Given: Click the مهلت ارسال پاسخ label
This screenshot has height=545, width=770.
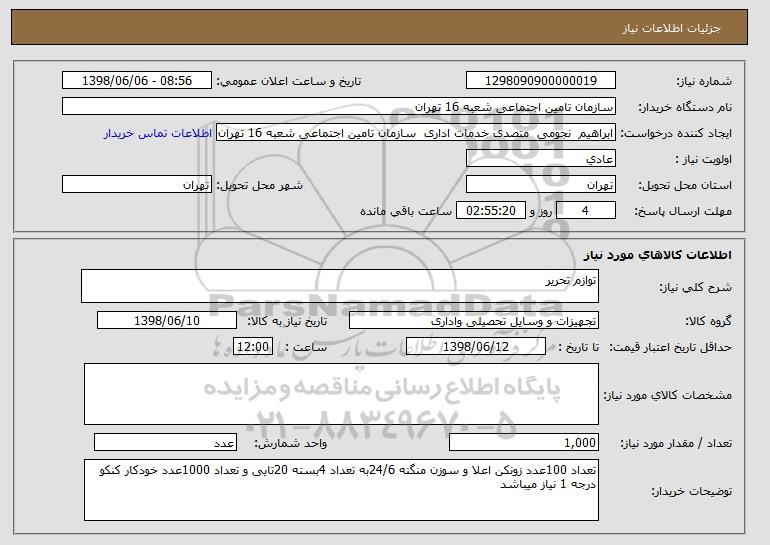Looking at the screenshot, I should (683, 211).
